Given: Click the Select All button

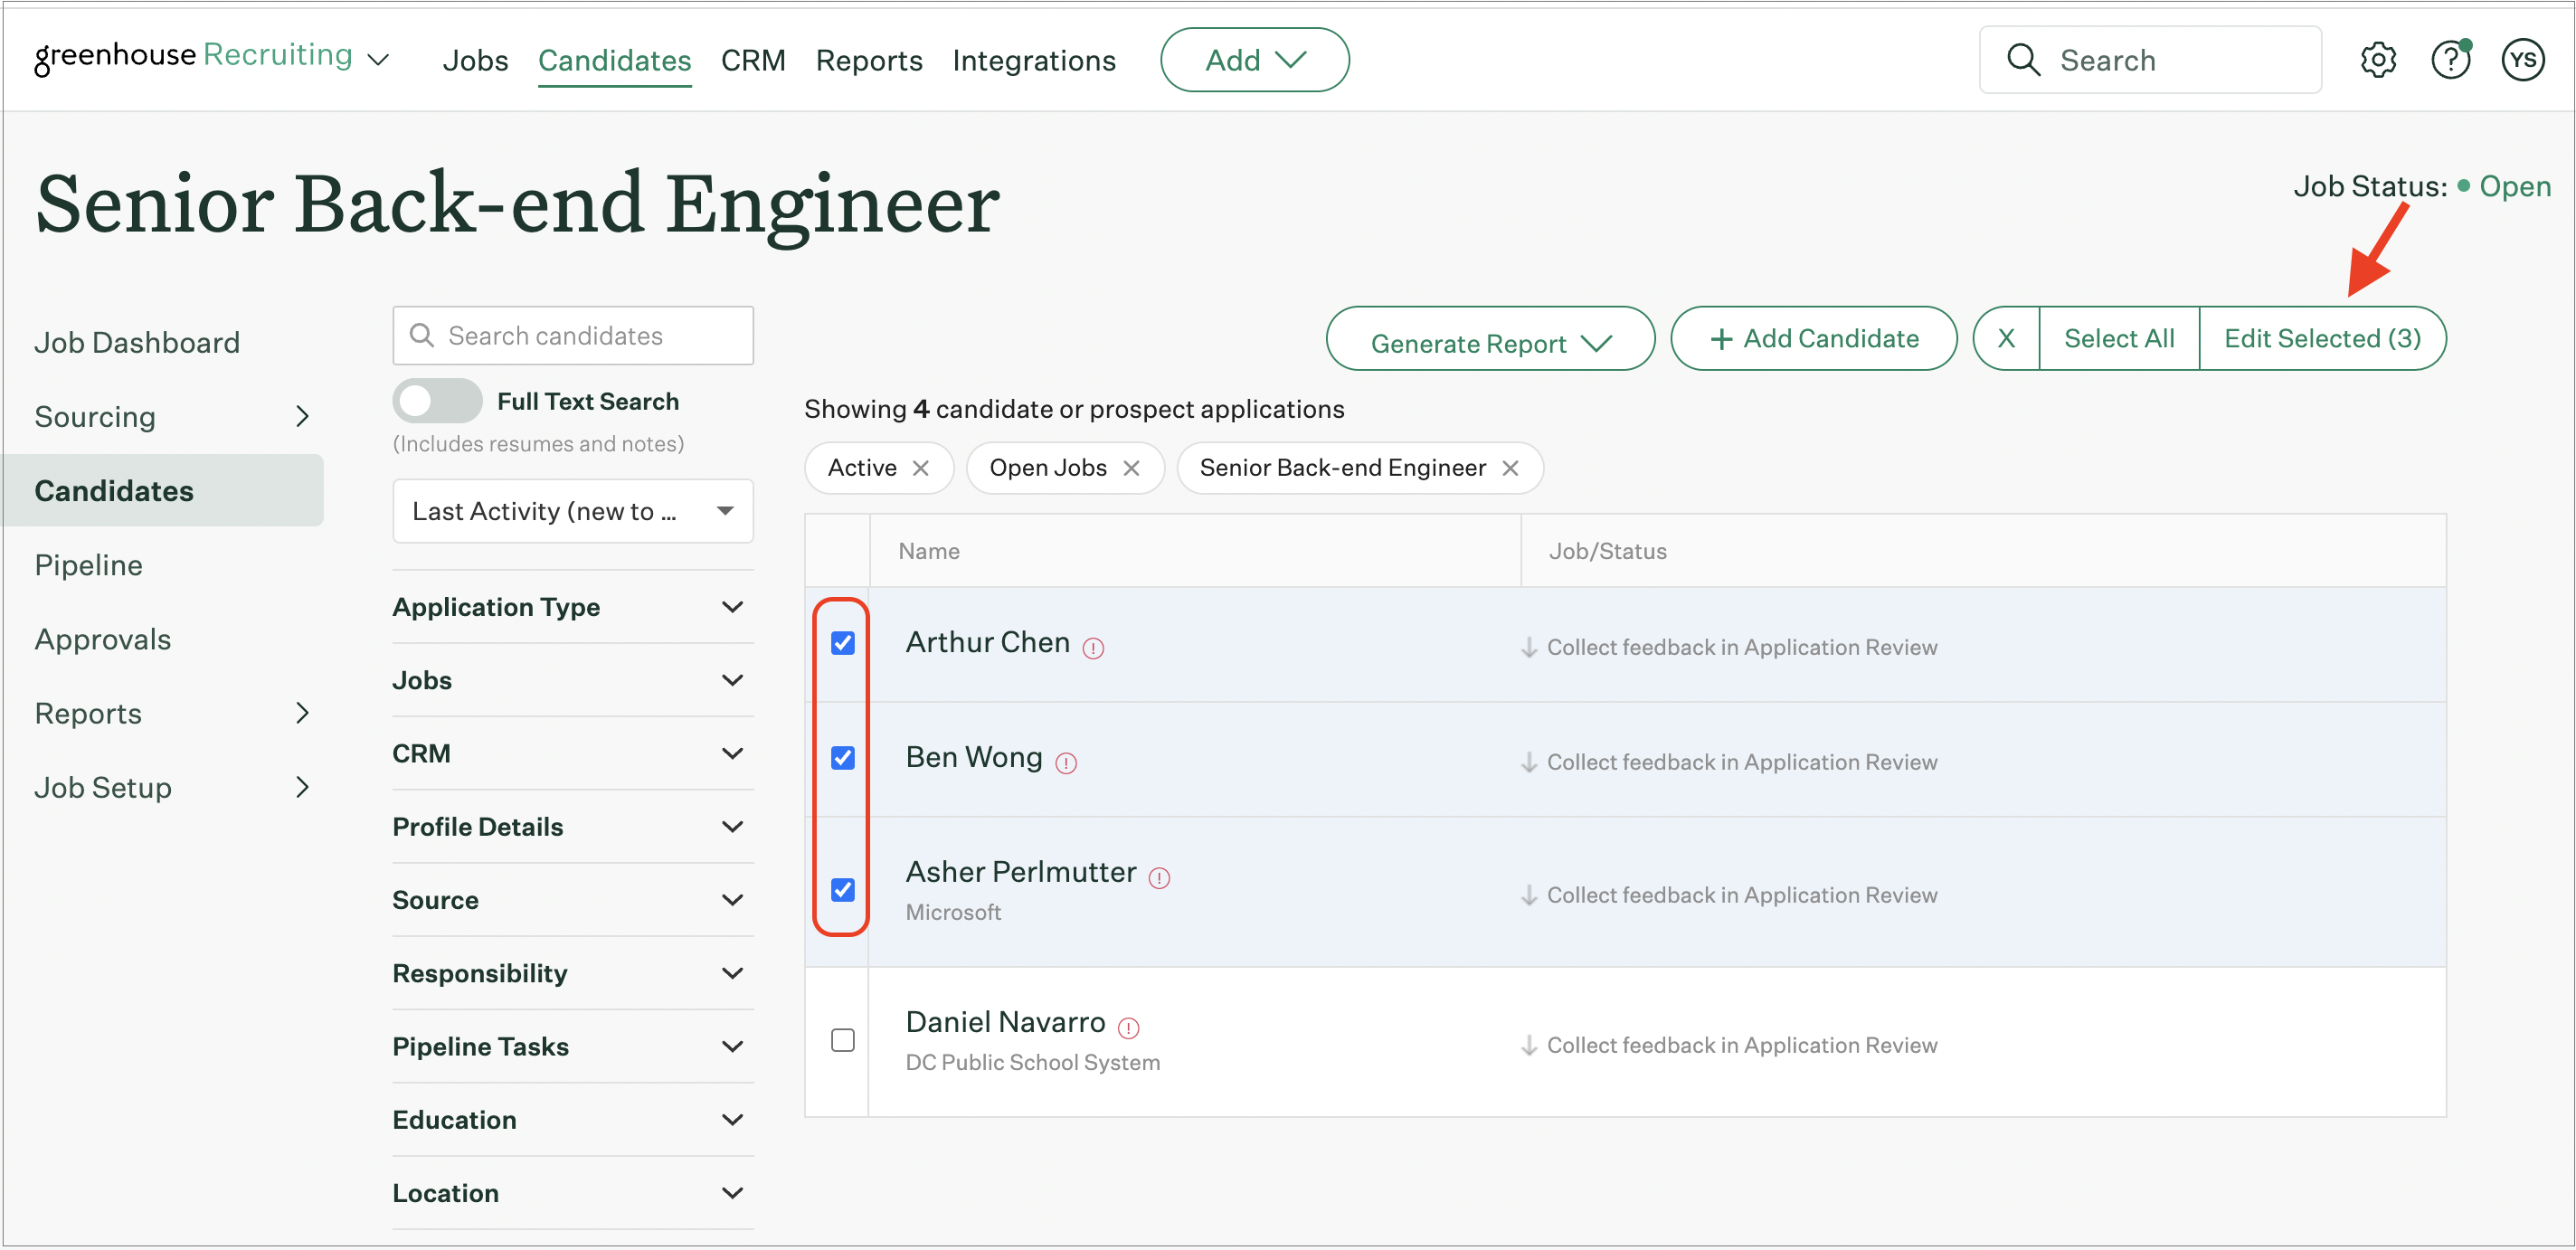Looking at the screenshot, I should click(2119, 339).
